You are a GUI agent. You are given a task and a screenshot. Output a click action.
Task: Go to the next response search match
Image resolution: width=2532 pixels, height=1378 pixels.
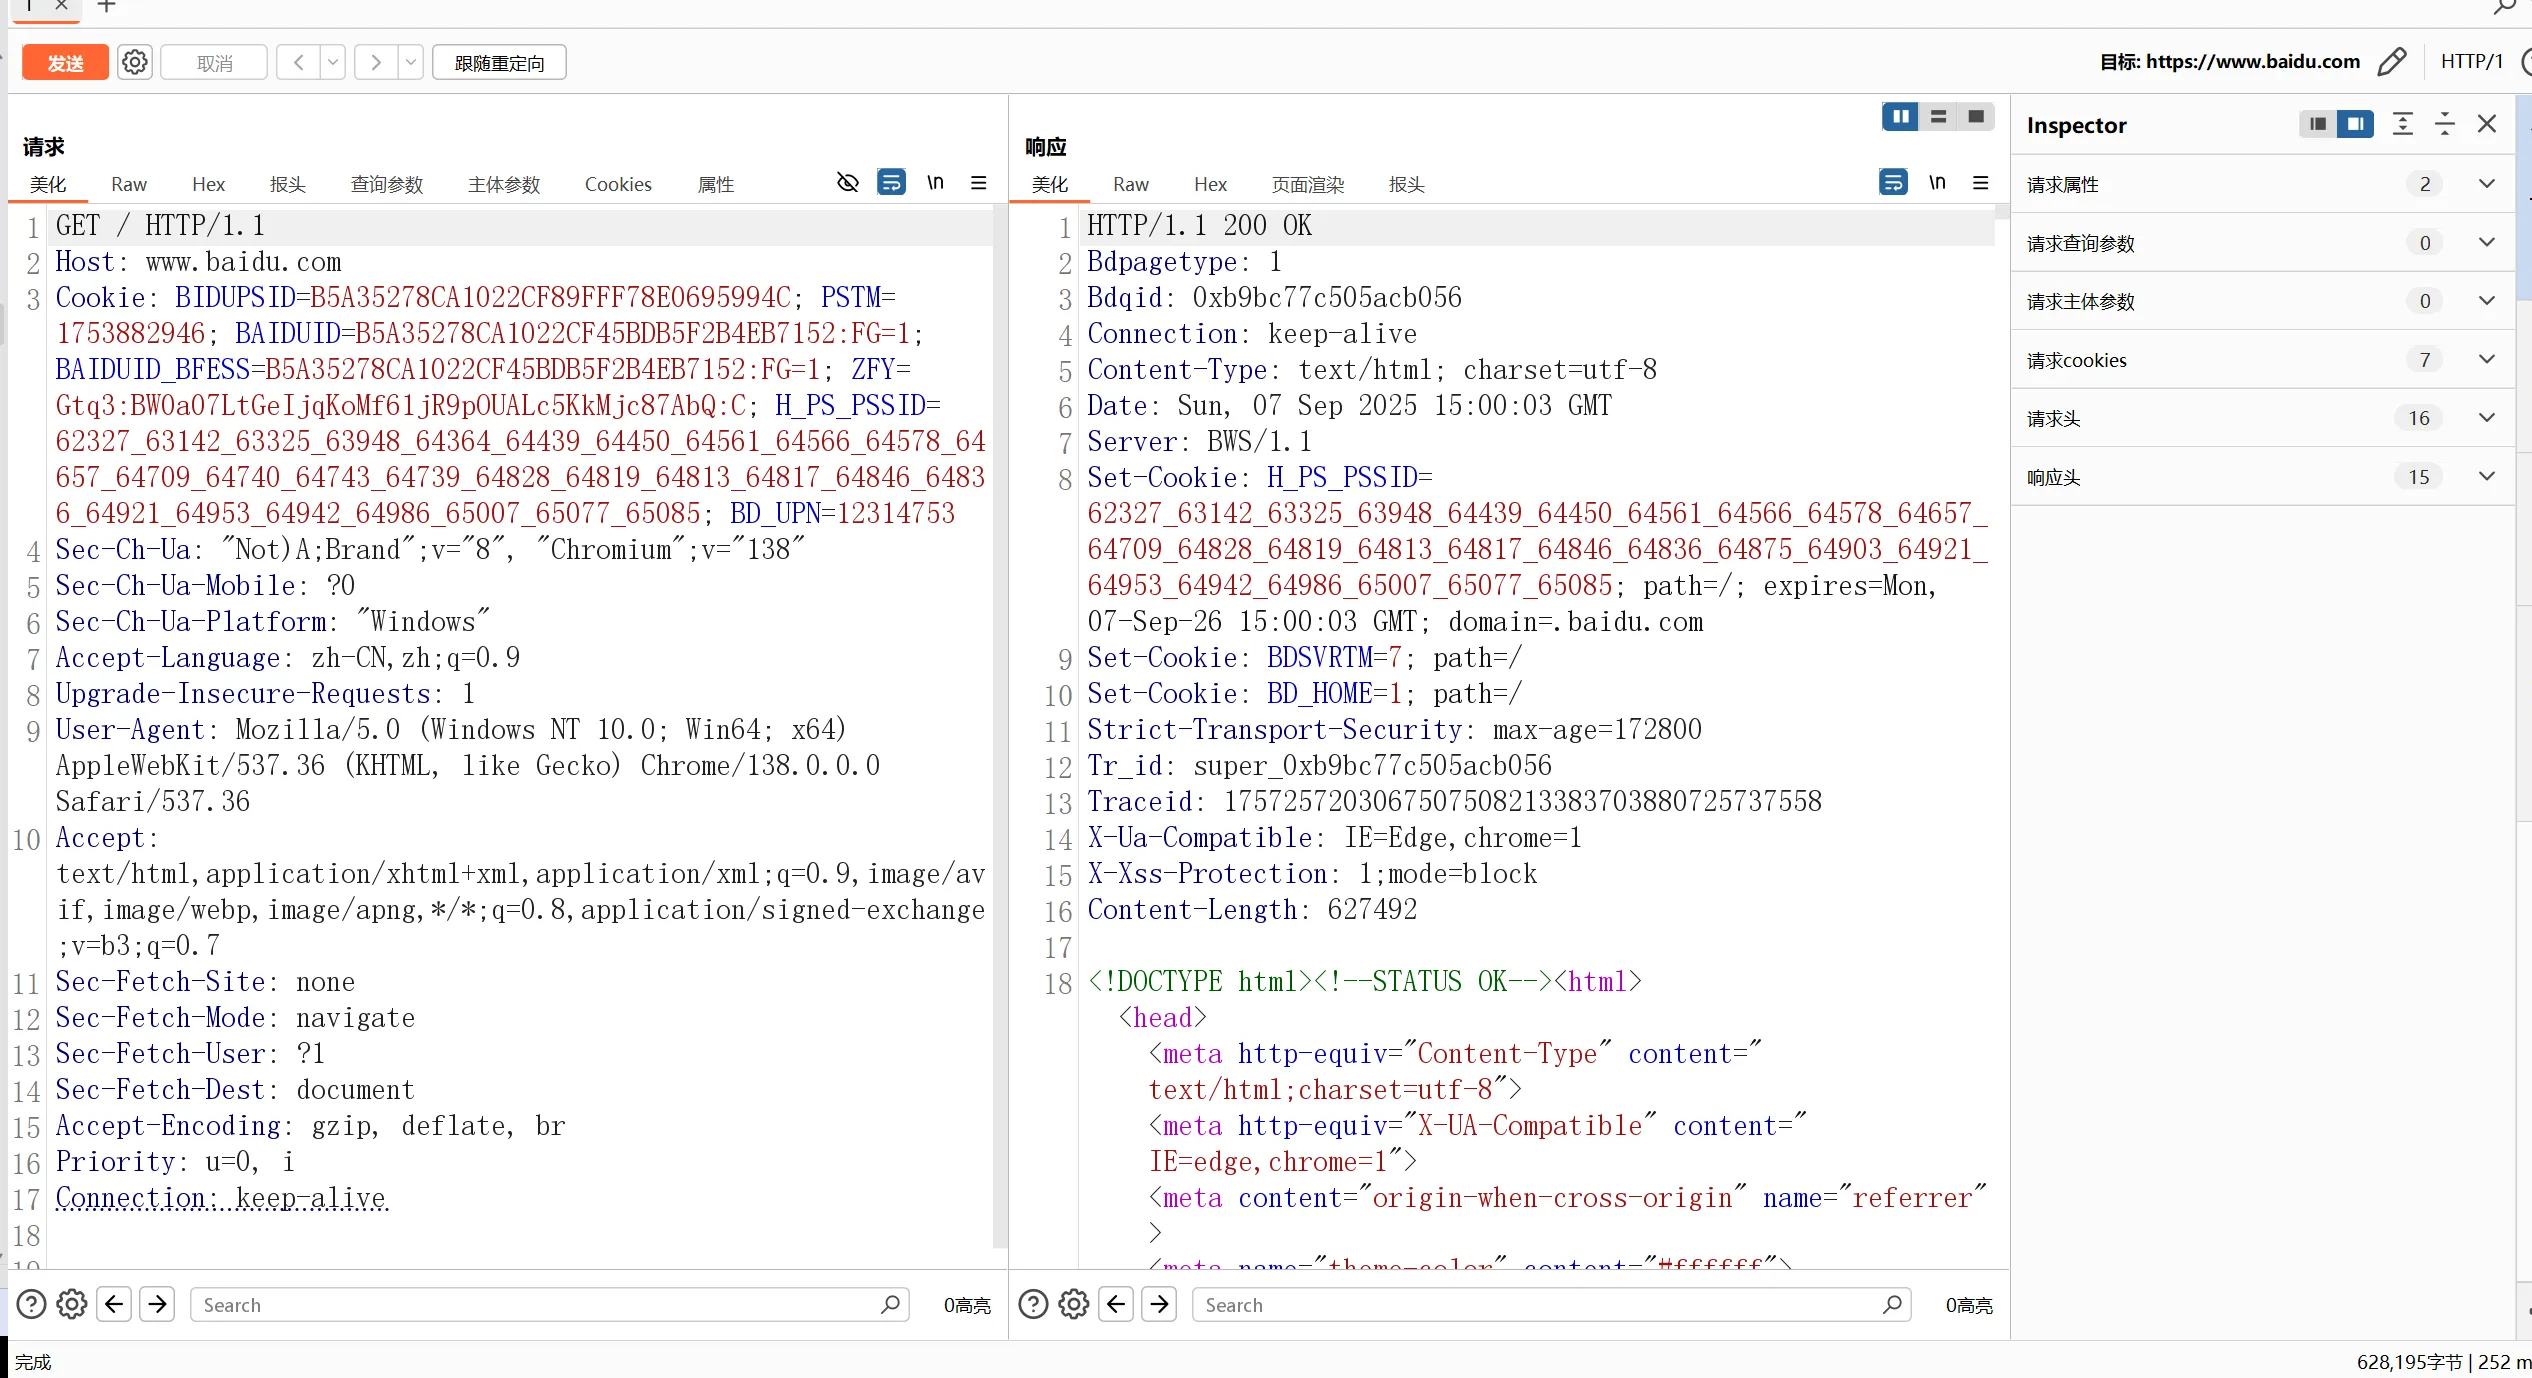coord(1159,1304)
